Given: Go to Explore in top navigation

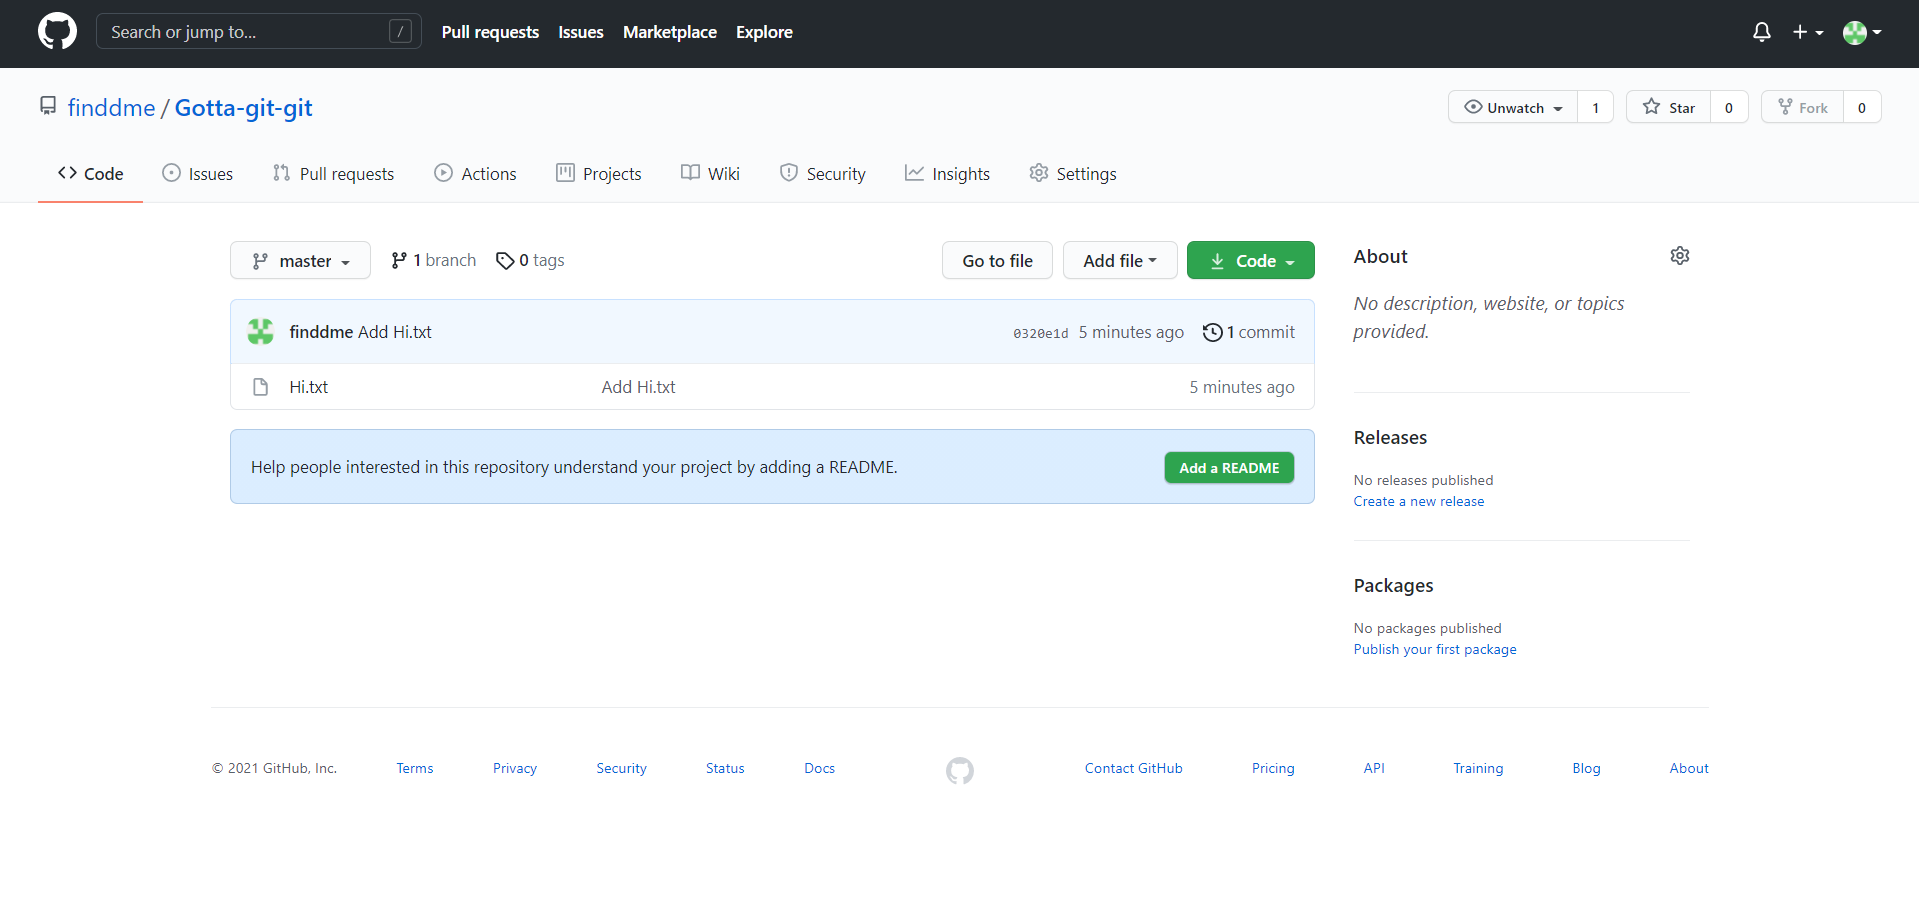Looking at the screenshot, I should [x=764, y=32].
